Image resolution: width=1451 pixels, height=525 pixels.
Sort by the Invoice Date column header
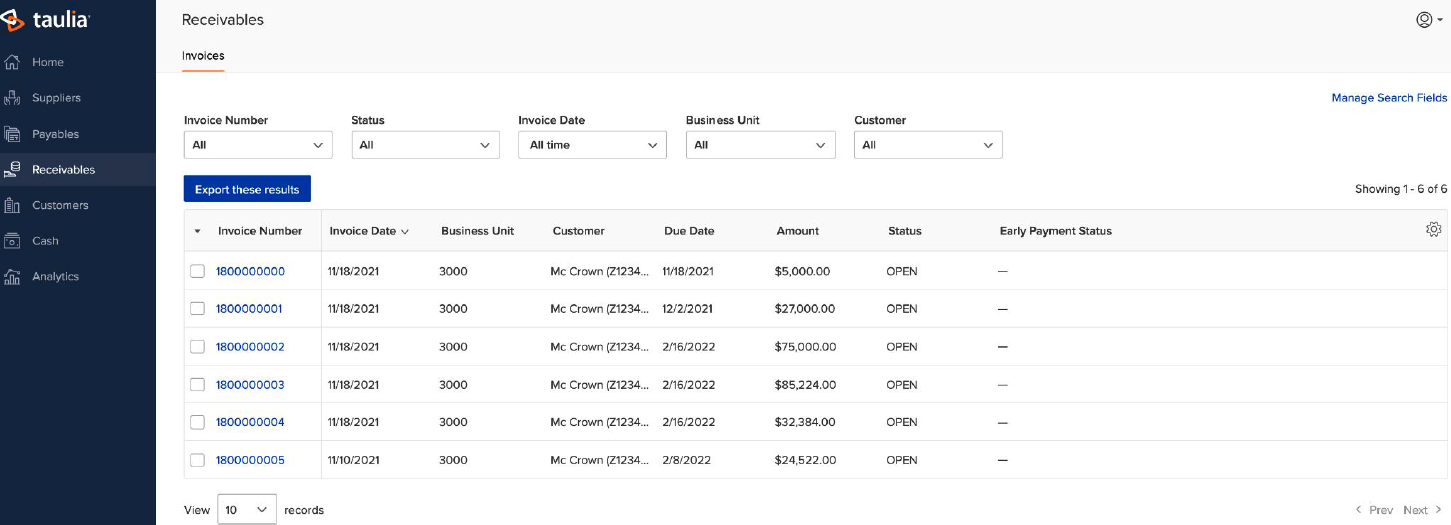click(369, 231)
